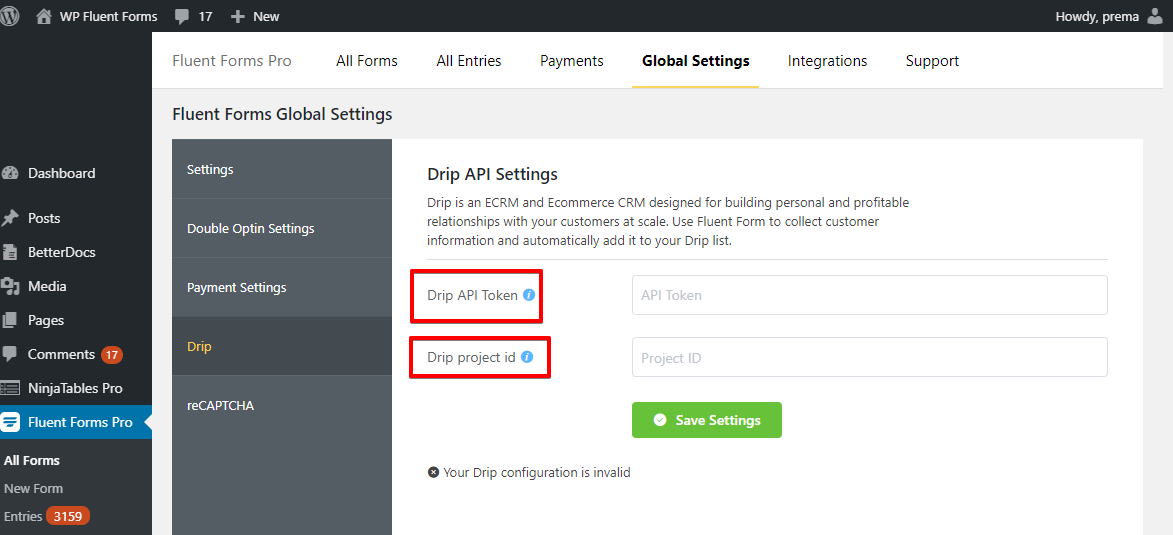1173x535 pixels.
Task: Click the 17 comments count in admin bar
Action: point(205,16)
